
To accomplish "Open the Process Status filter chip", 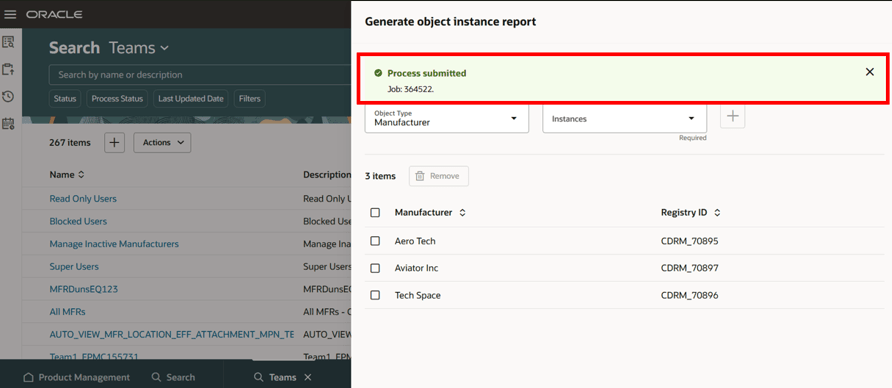I will click(x=117, y=99).
